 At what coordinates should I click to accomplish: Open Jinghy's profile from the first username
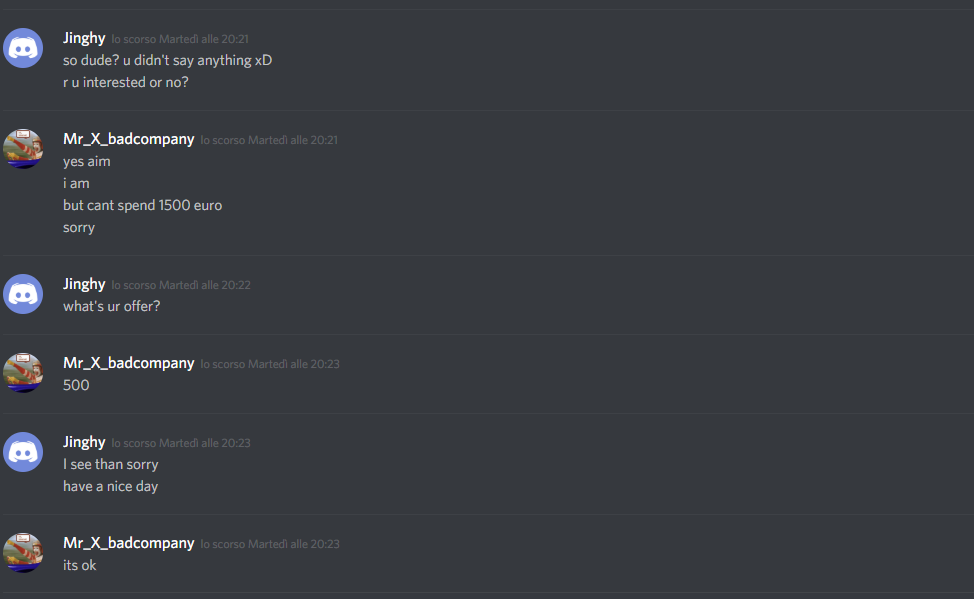(x=84, y=39)
